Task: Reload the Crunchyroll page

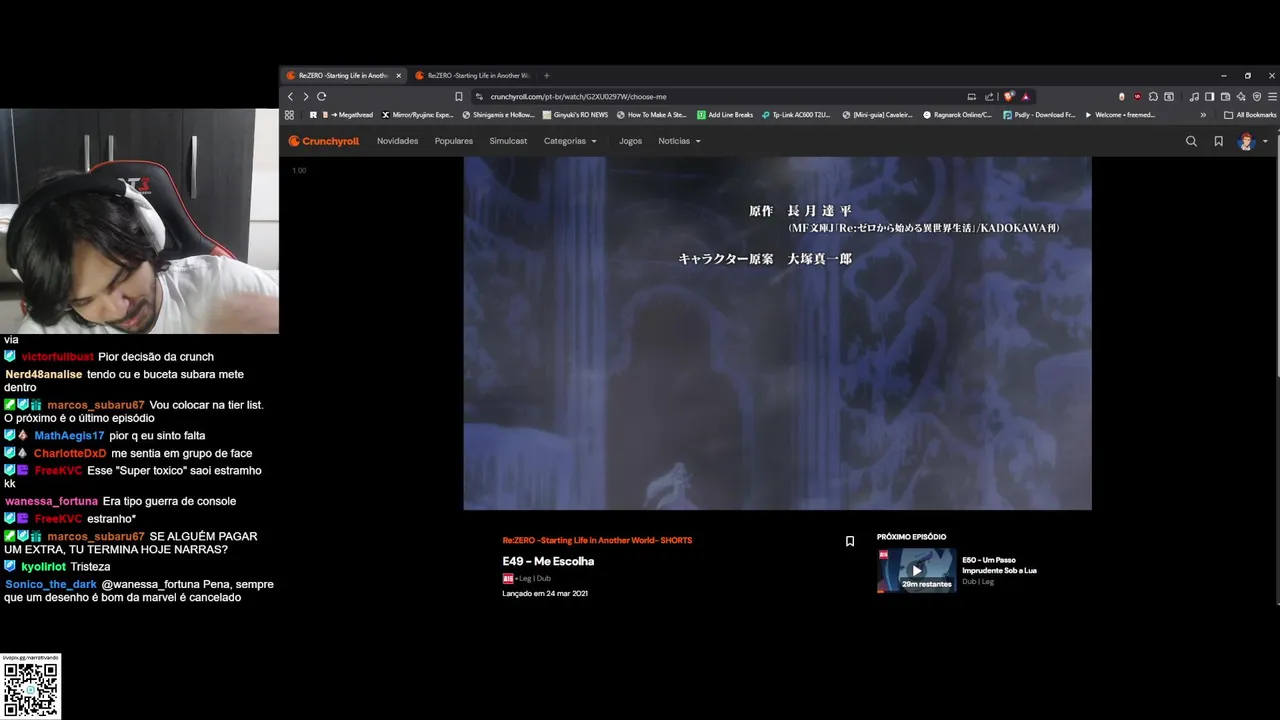Action: point(321,96)
